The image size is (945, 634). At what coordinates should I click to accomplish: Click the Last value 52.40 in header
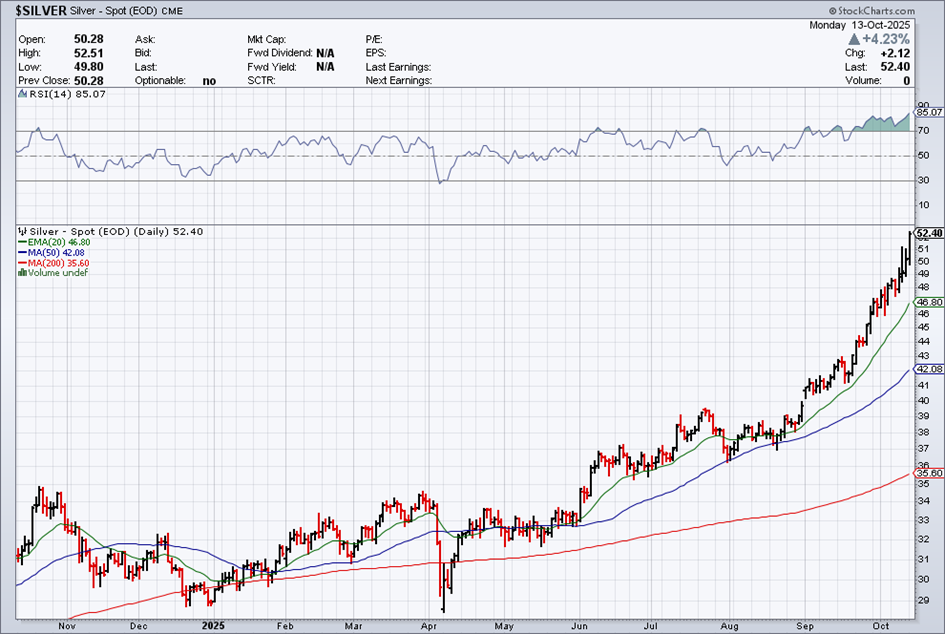pyautogui.click(x=895, y=67)
